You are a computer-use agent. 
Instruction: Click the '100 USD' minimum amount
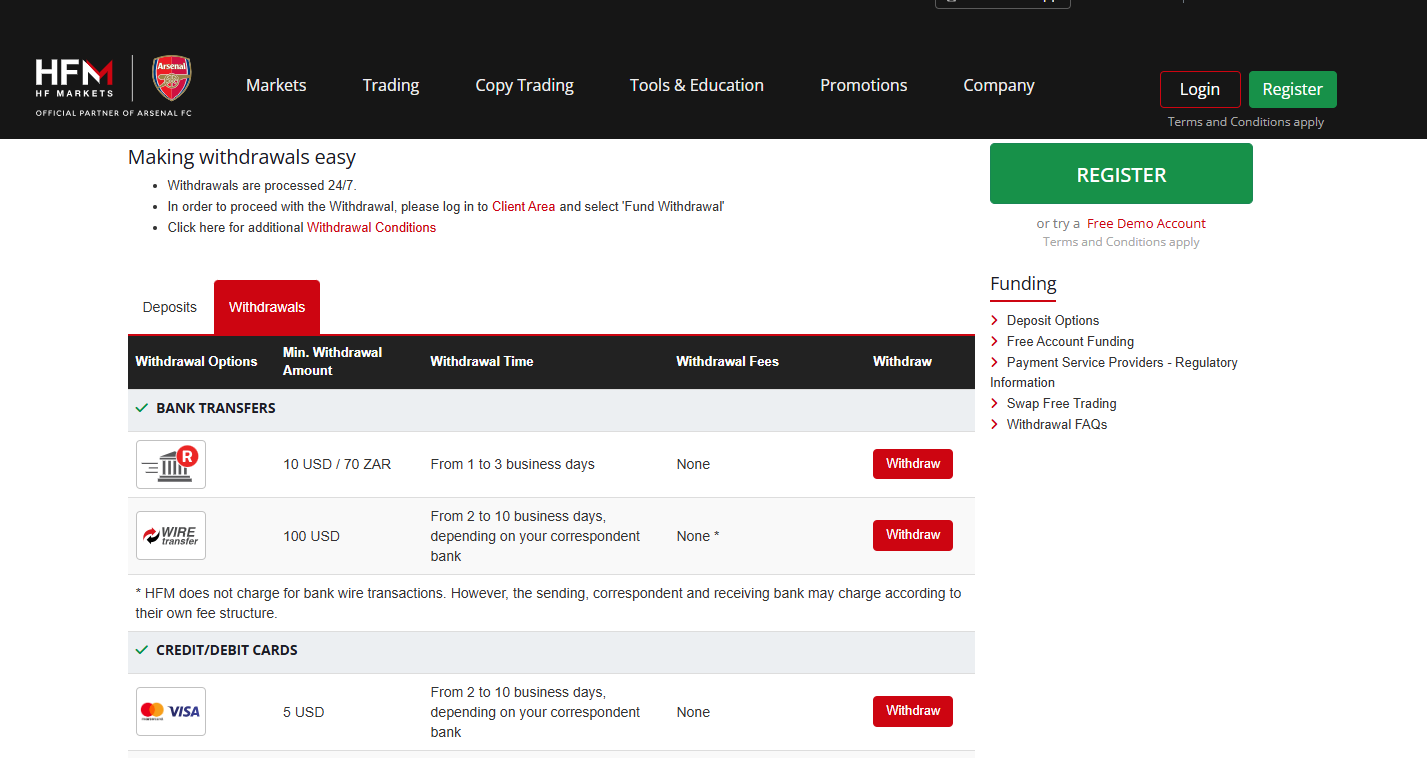click(x=311, y=537)
